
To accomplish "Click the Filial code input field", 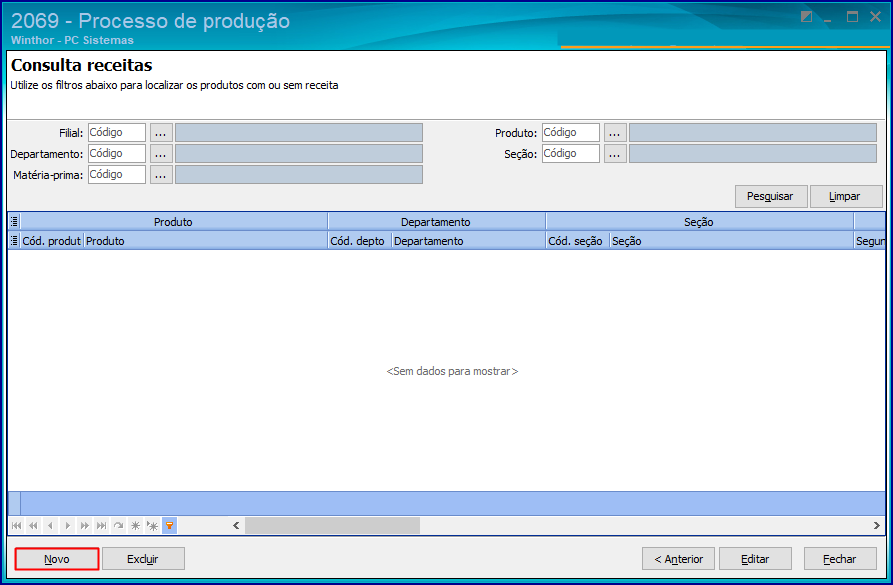I will 117,132.
